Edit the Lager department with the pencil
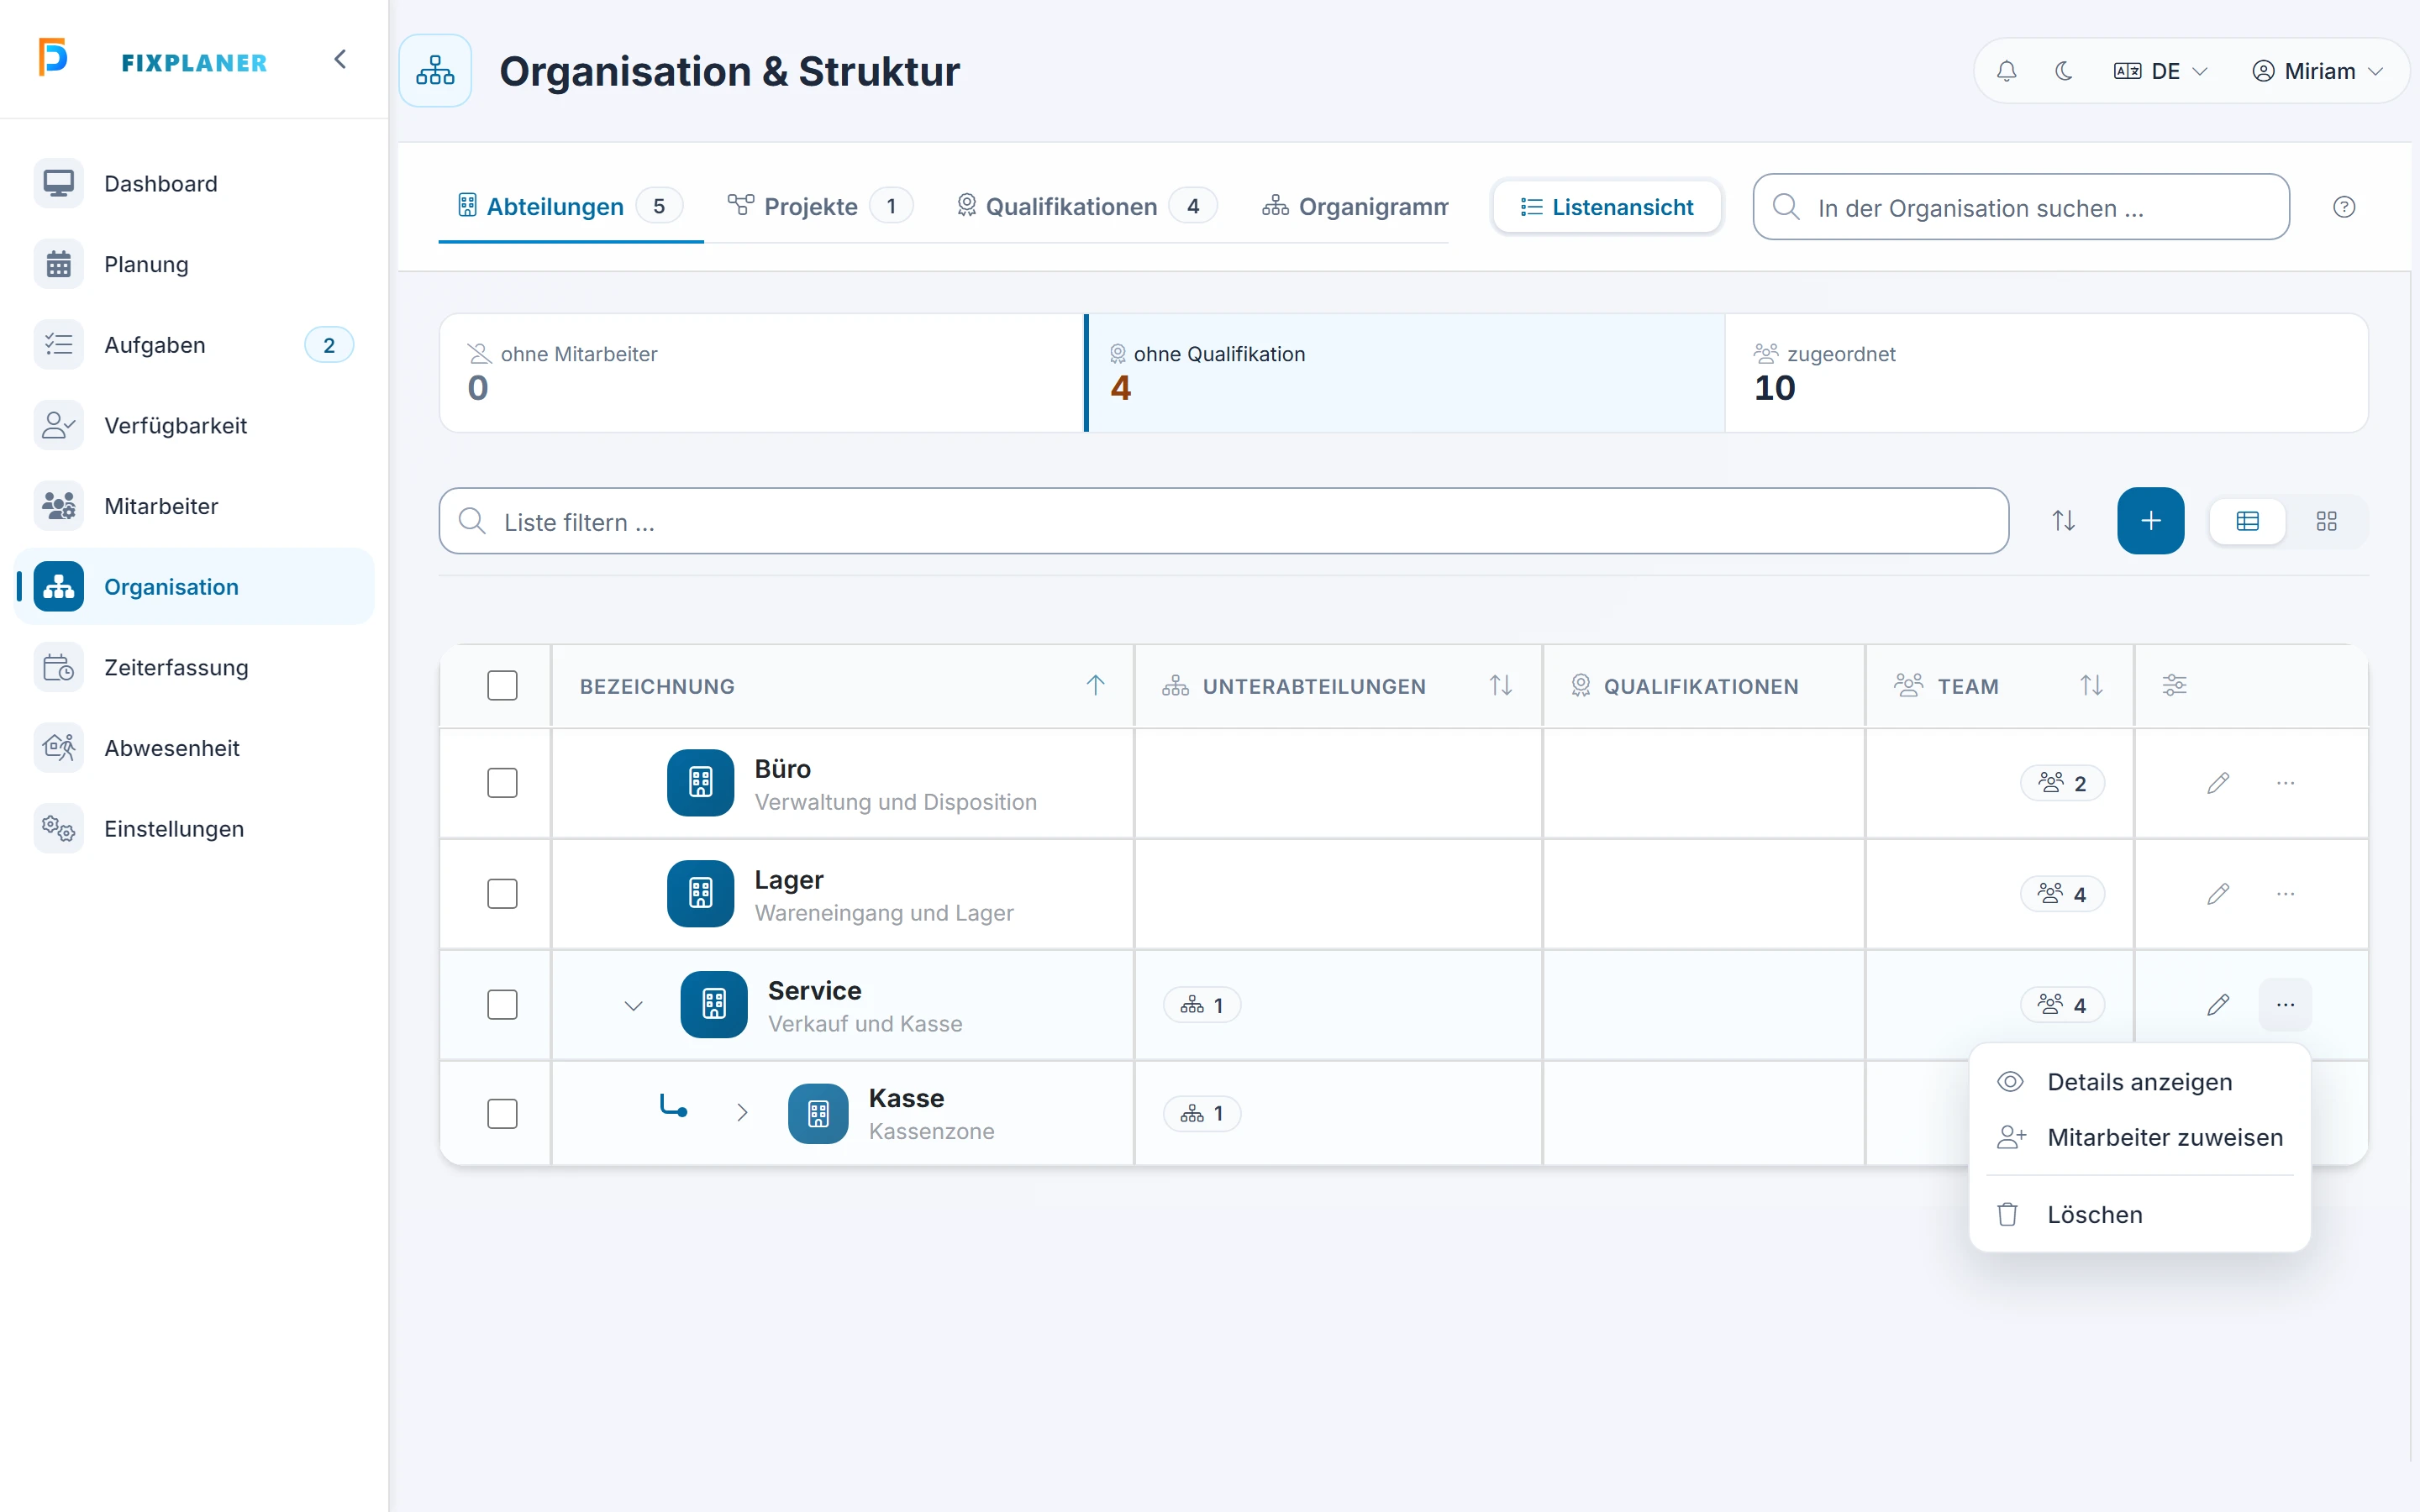The width and height of the screenshot is (2420, 1512). click(x=2218, y=894)
